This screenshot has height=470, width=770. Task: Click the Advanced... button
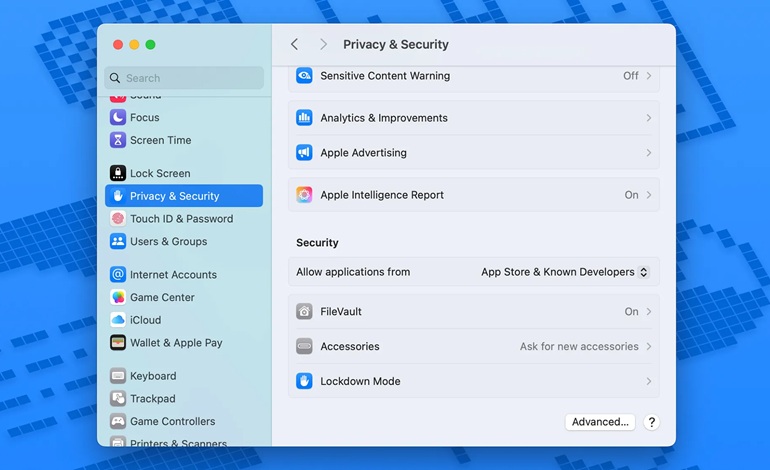click(x=600, y=422)
